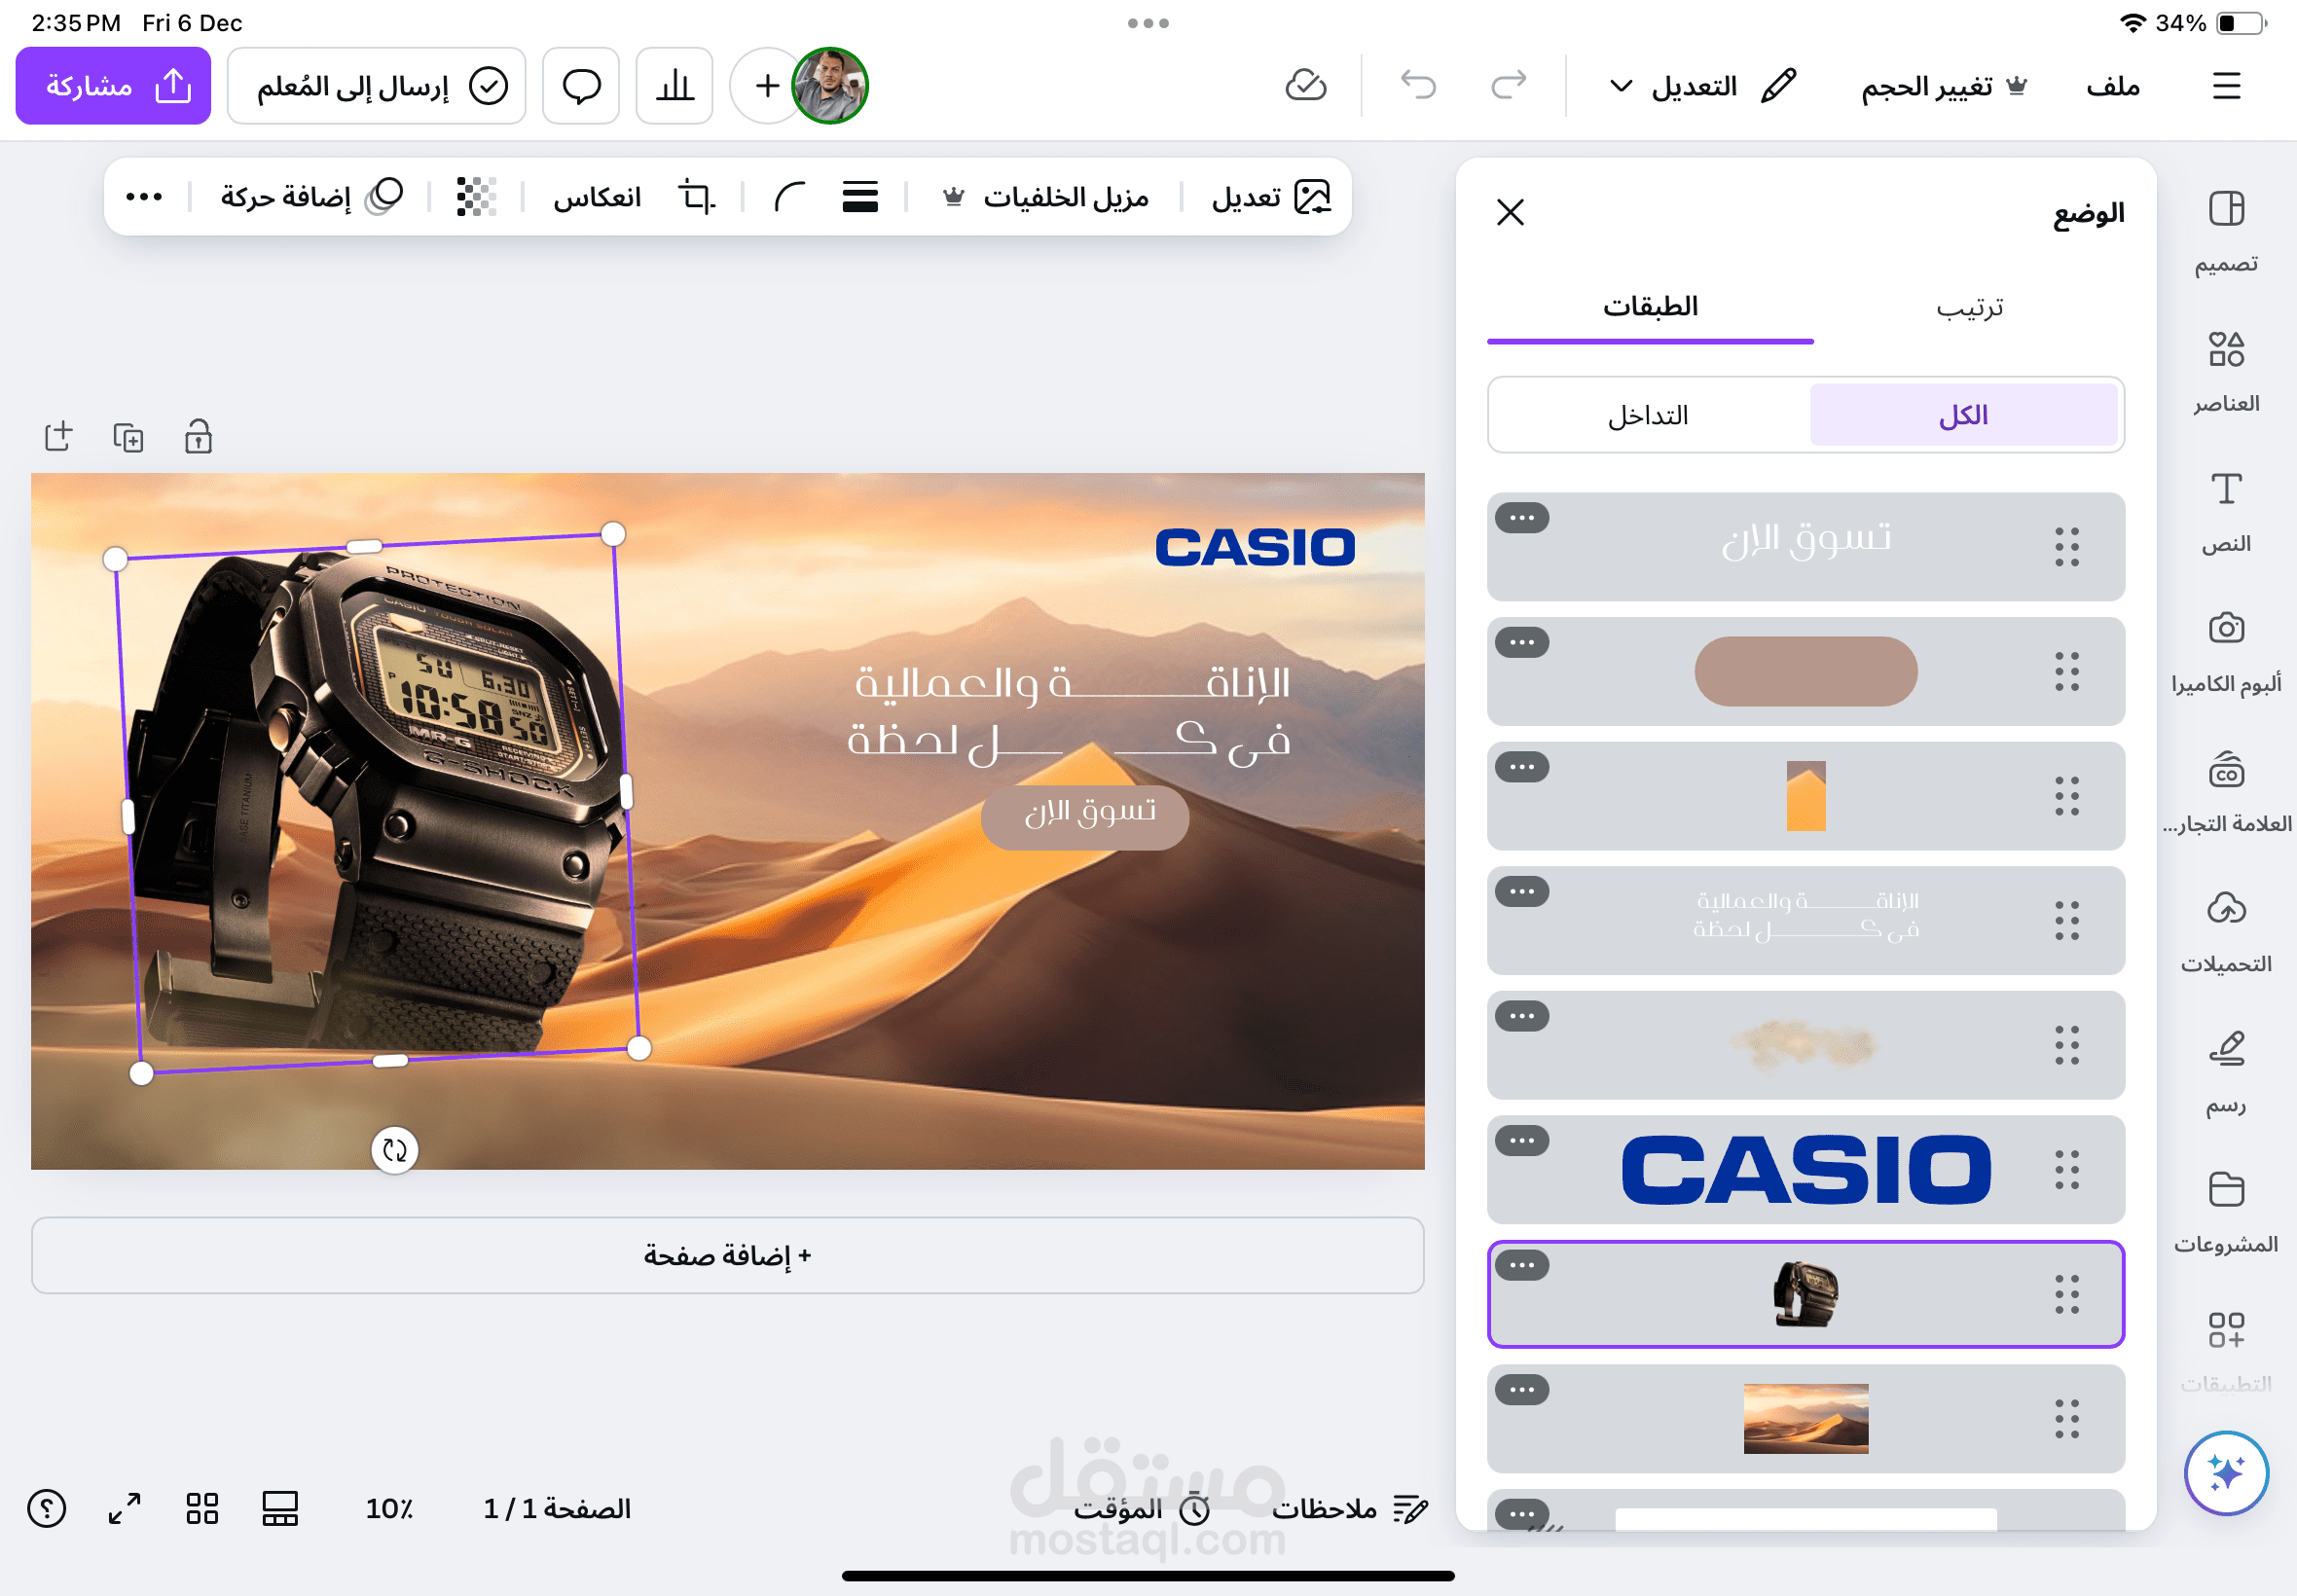Click the corner rounding icon

pos(789,197)
